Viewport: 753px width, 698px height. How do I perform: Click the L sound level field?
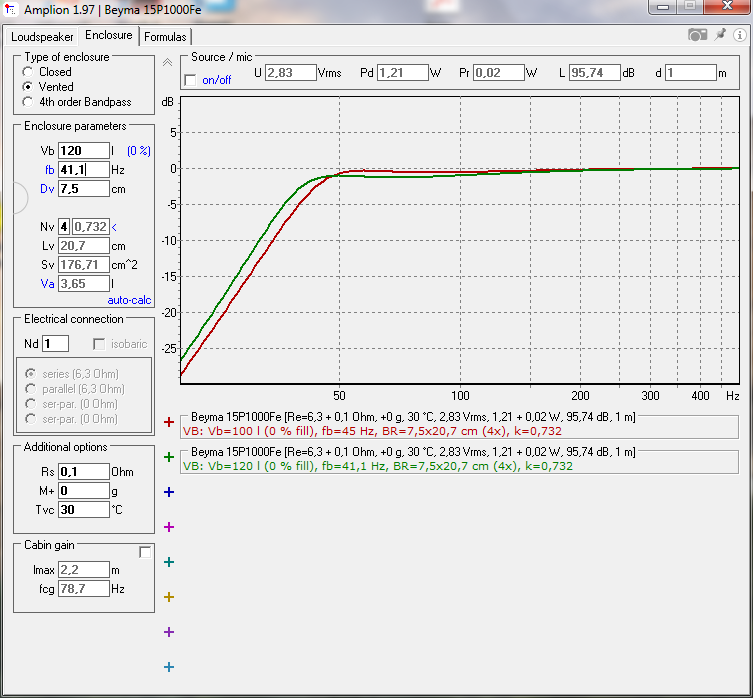pos(595,73)
